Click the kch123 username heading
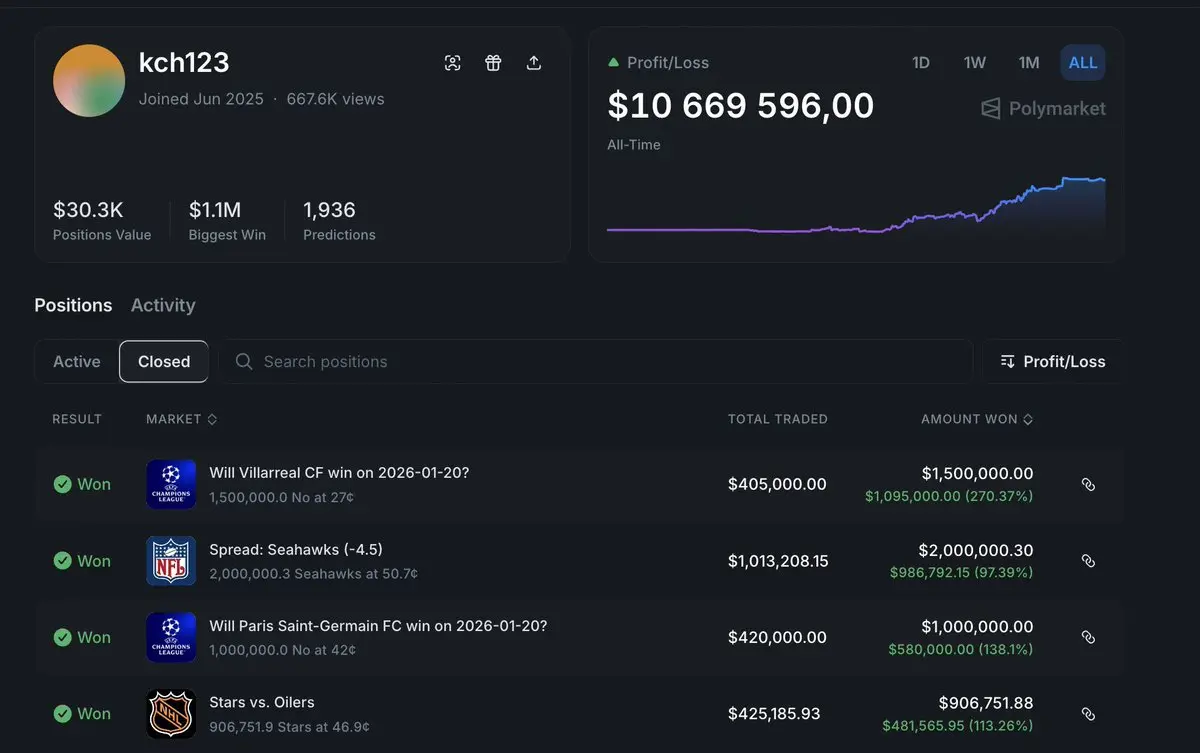This screenshot has width=1200, height=753. click(184, 62)
